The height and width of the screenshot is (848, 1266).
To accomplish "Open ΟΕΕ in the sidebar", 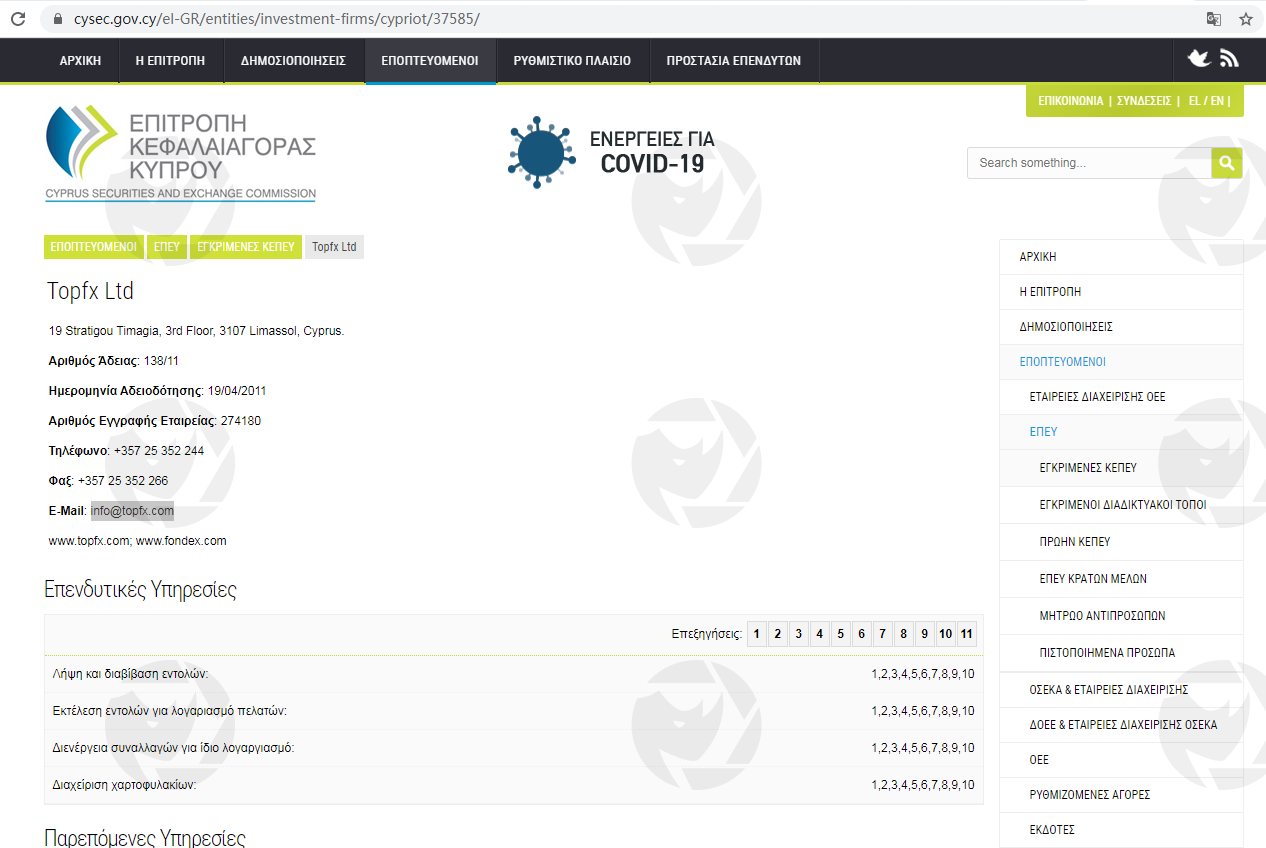I will pos(1121,759).
